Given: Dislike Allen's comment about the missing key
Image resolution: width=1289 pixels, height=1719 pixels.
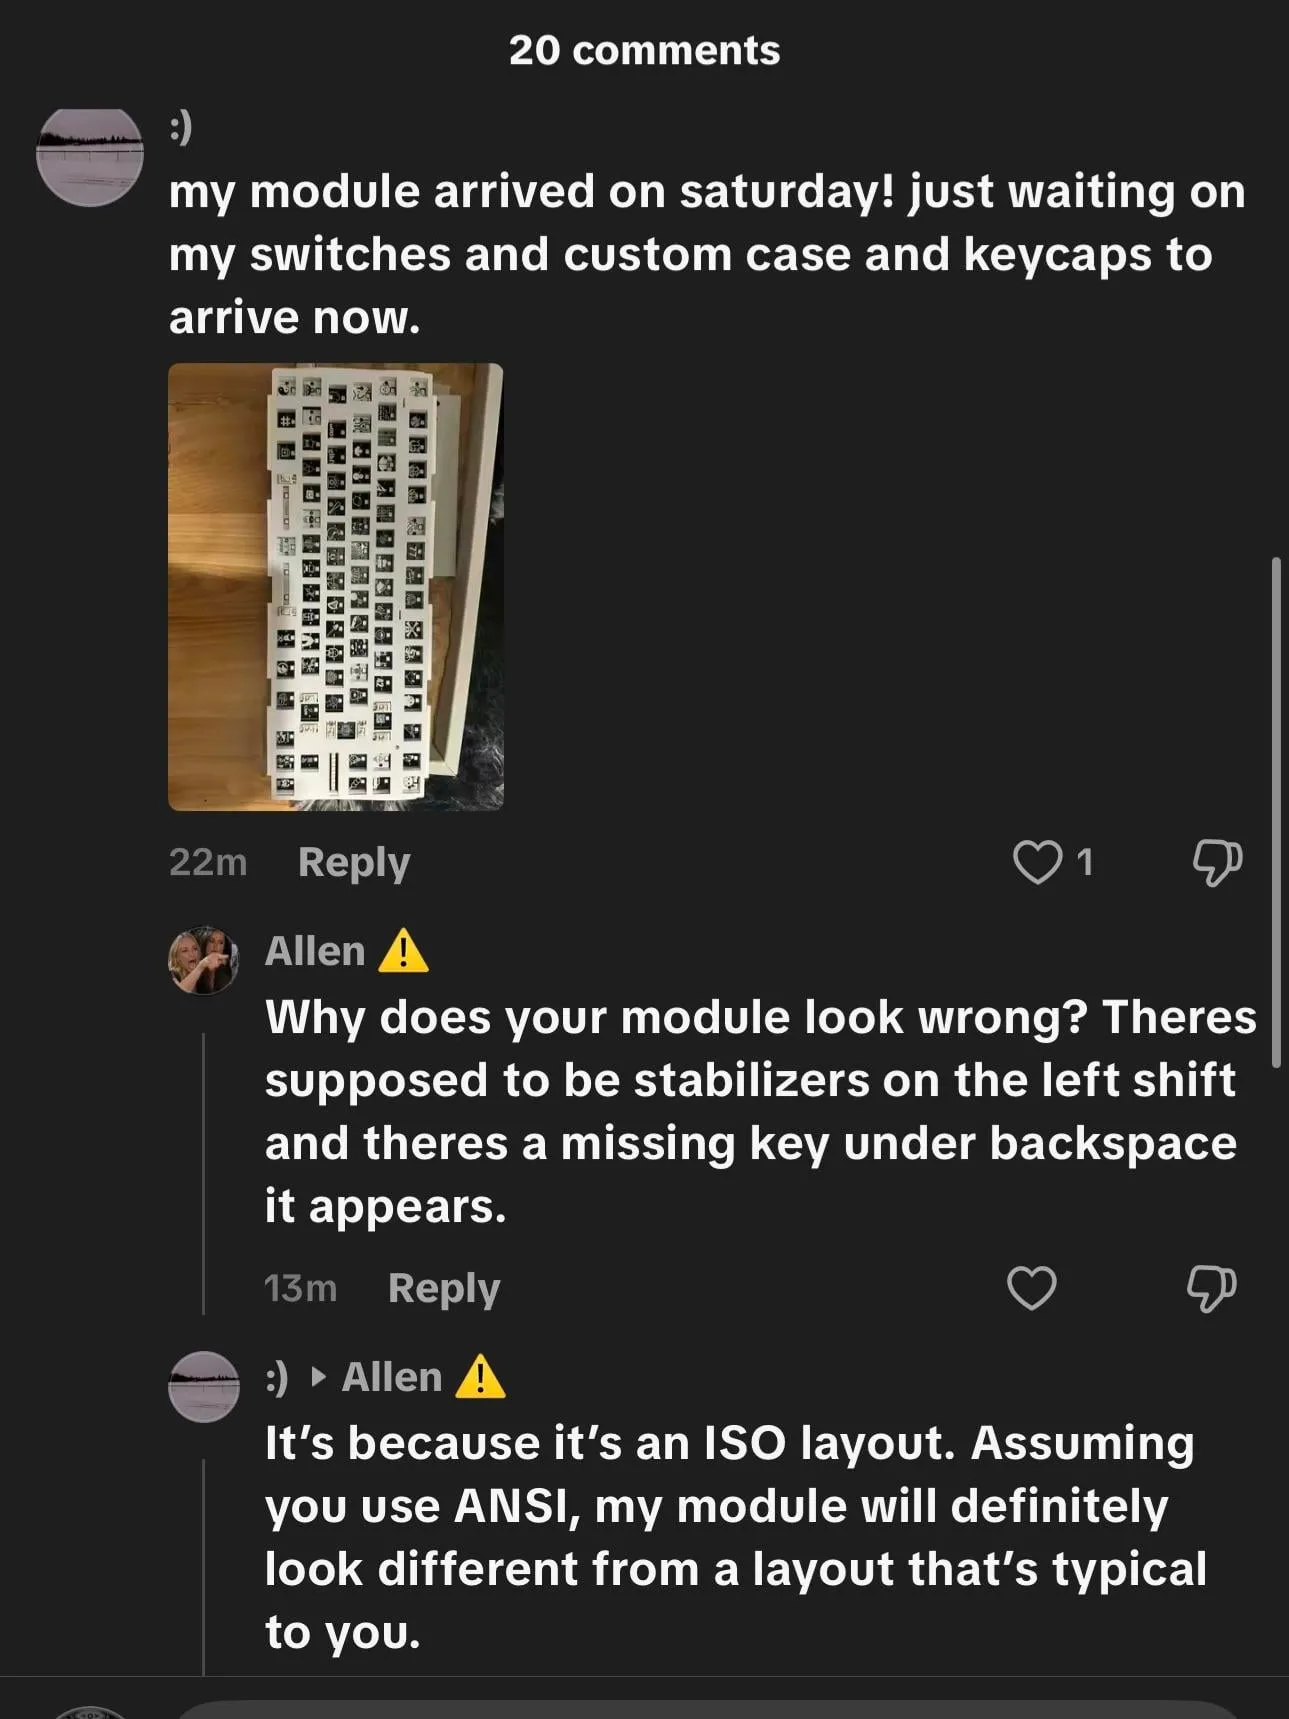Looking at the screenshot, I should 1211,1287.
